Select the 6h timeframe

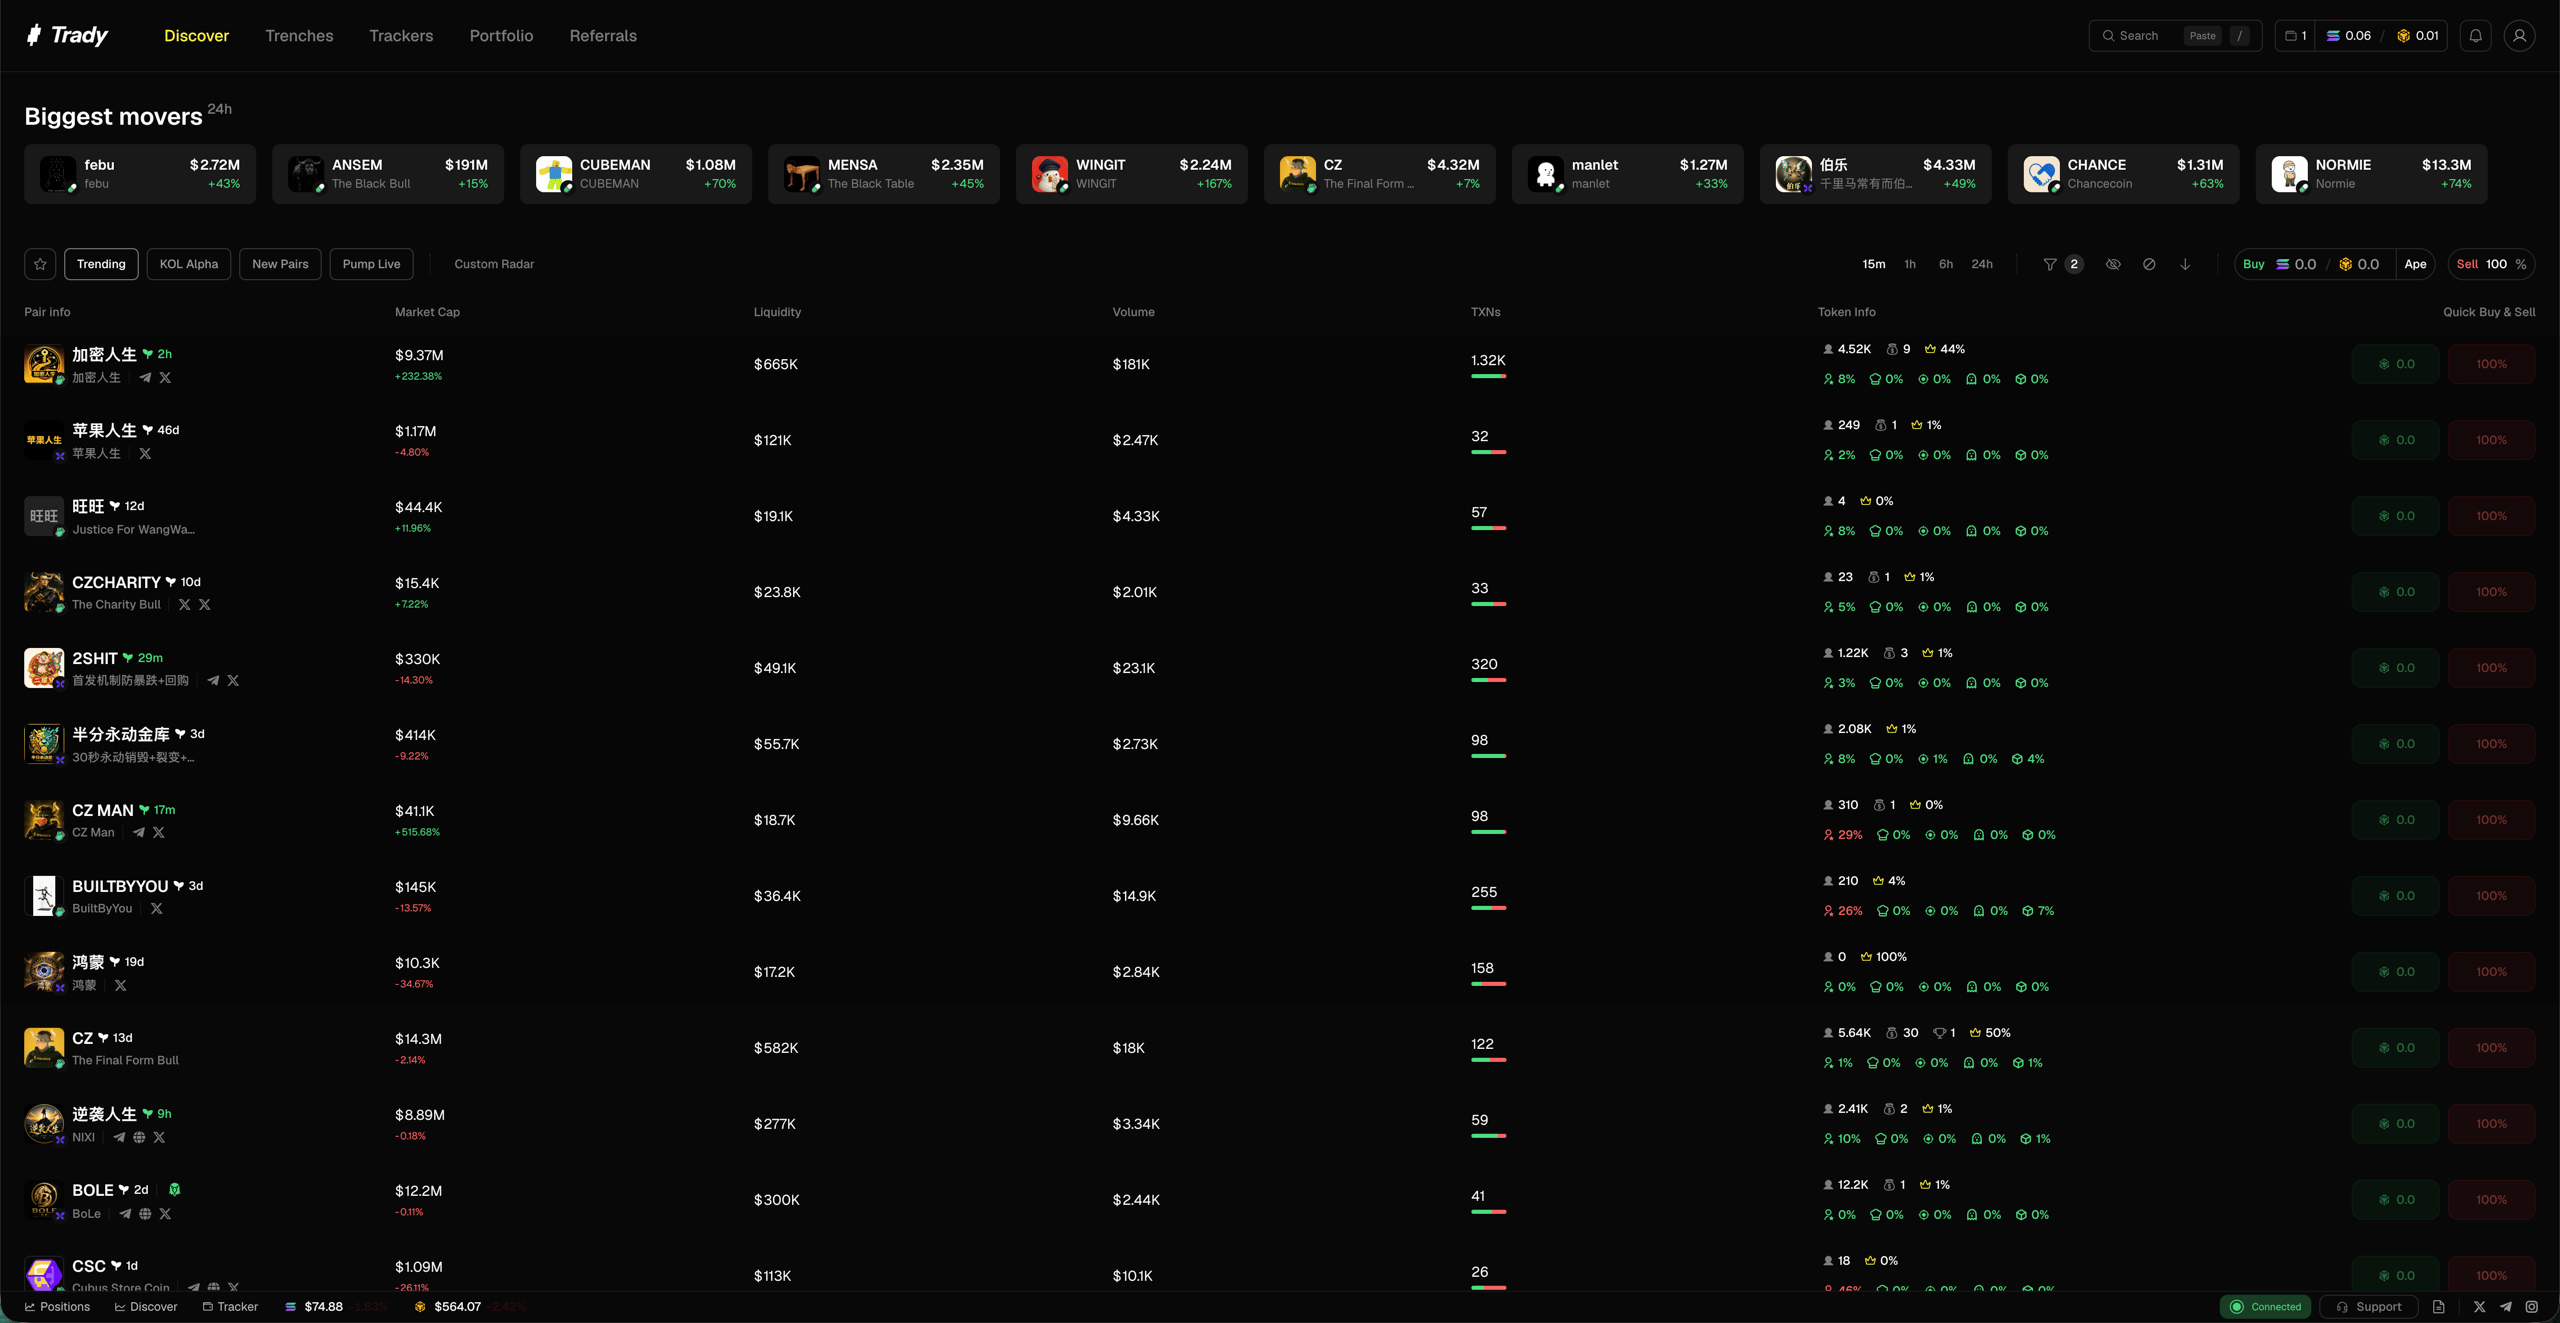[1945, 264]
